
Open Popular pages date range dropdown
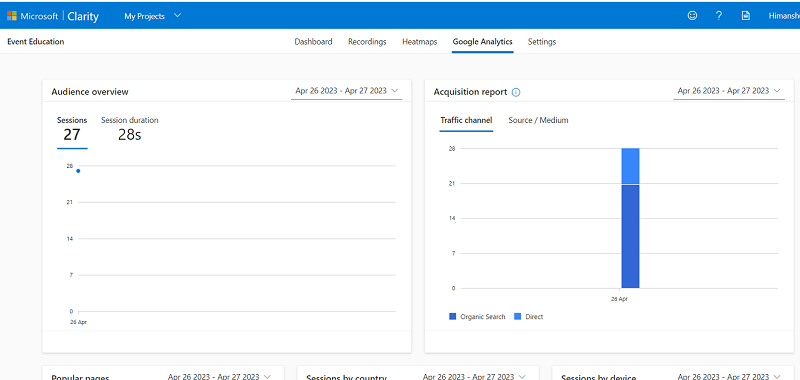219,376
